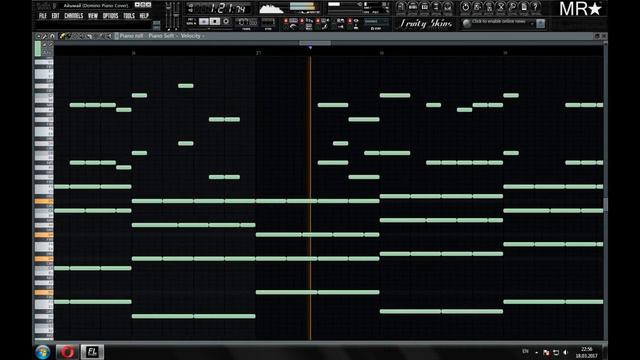Click the FL Studio taskbar button
640x360 pixels.
[x=92, y=352]
